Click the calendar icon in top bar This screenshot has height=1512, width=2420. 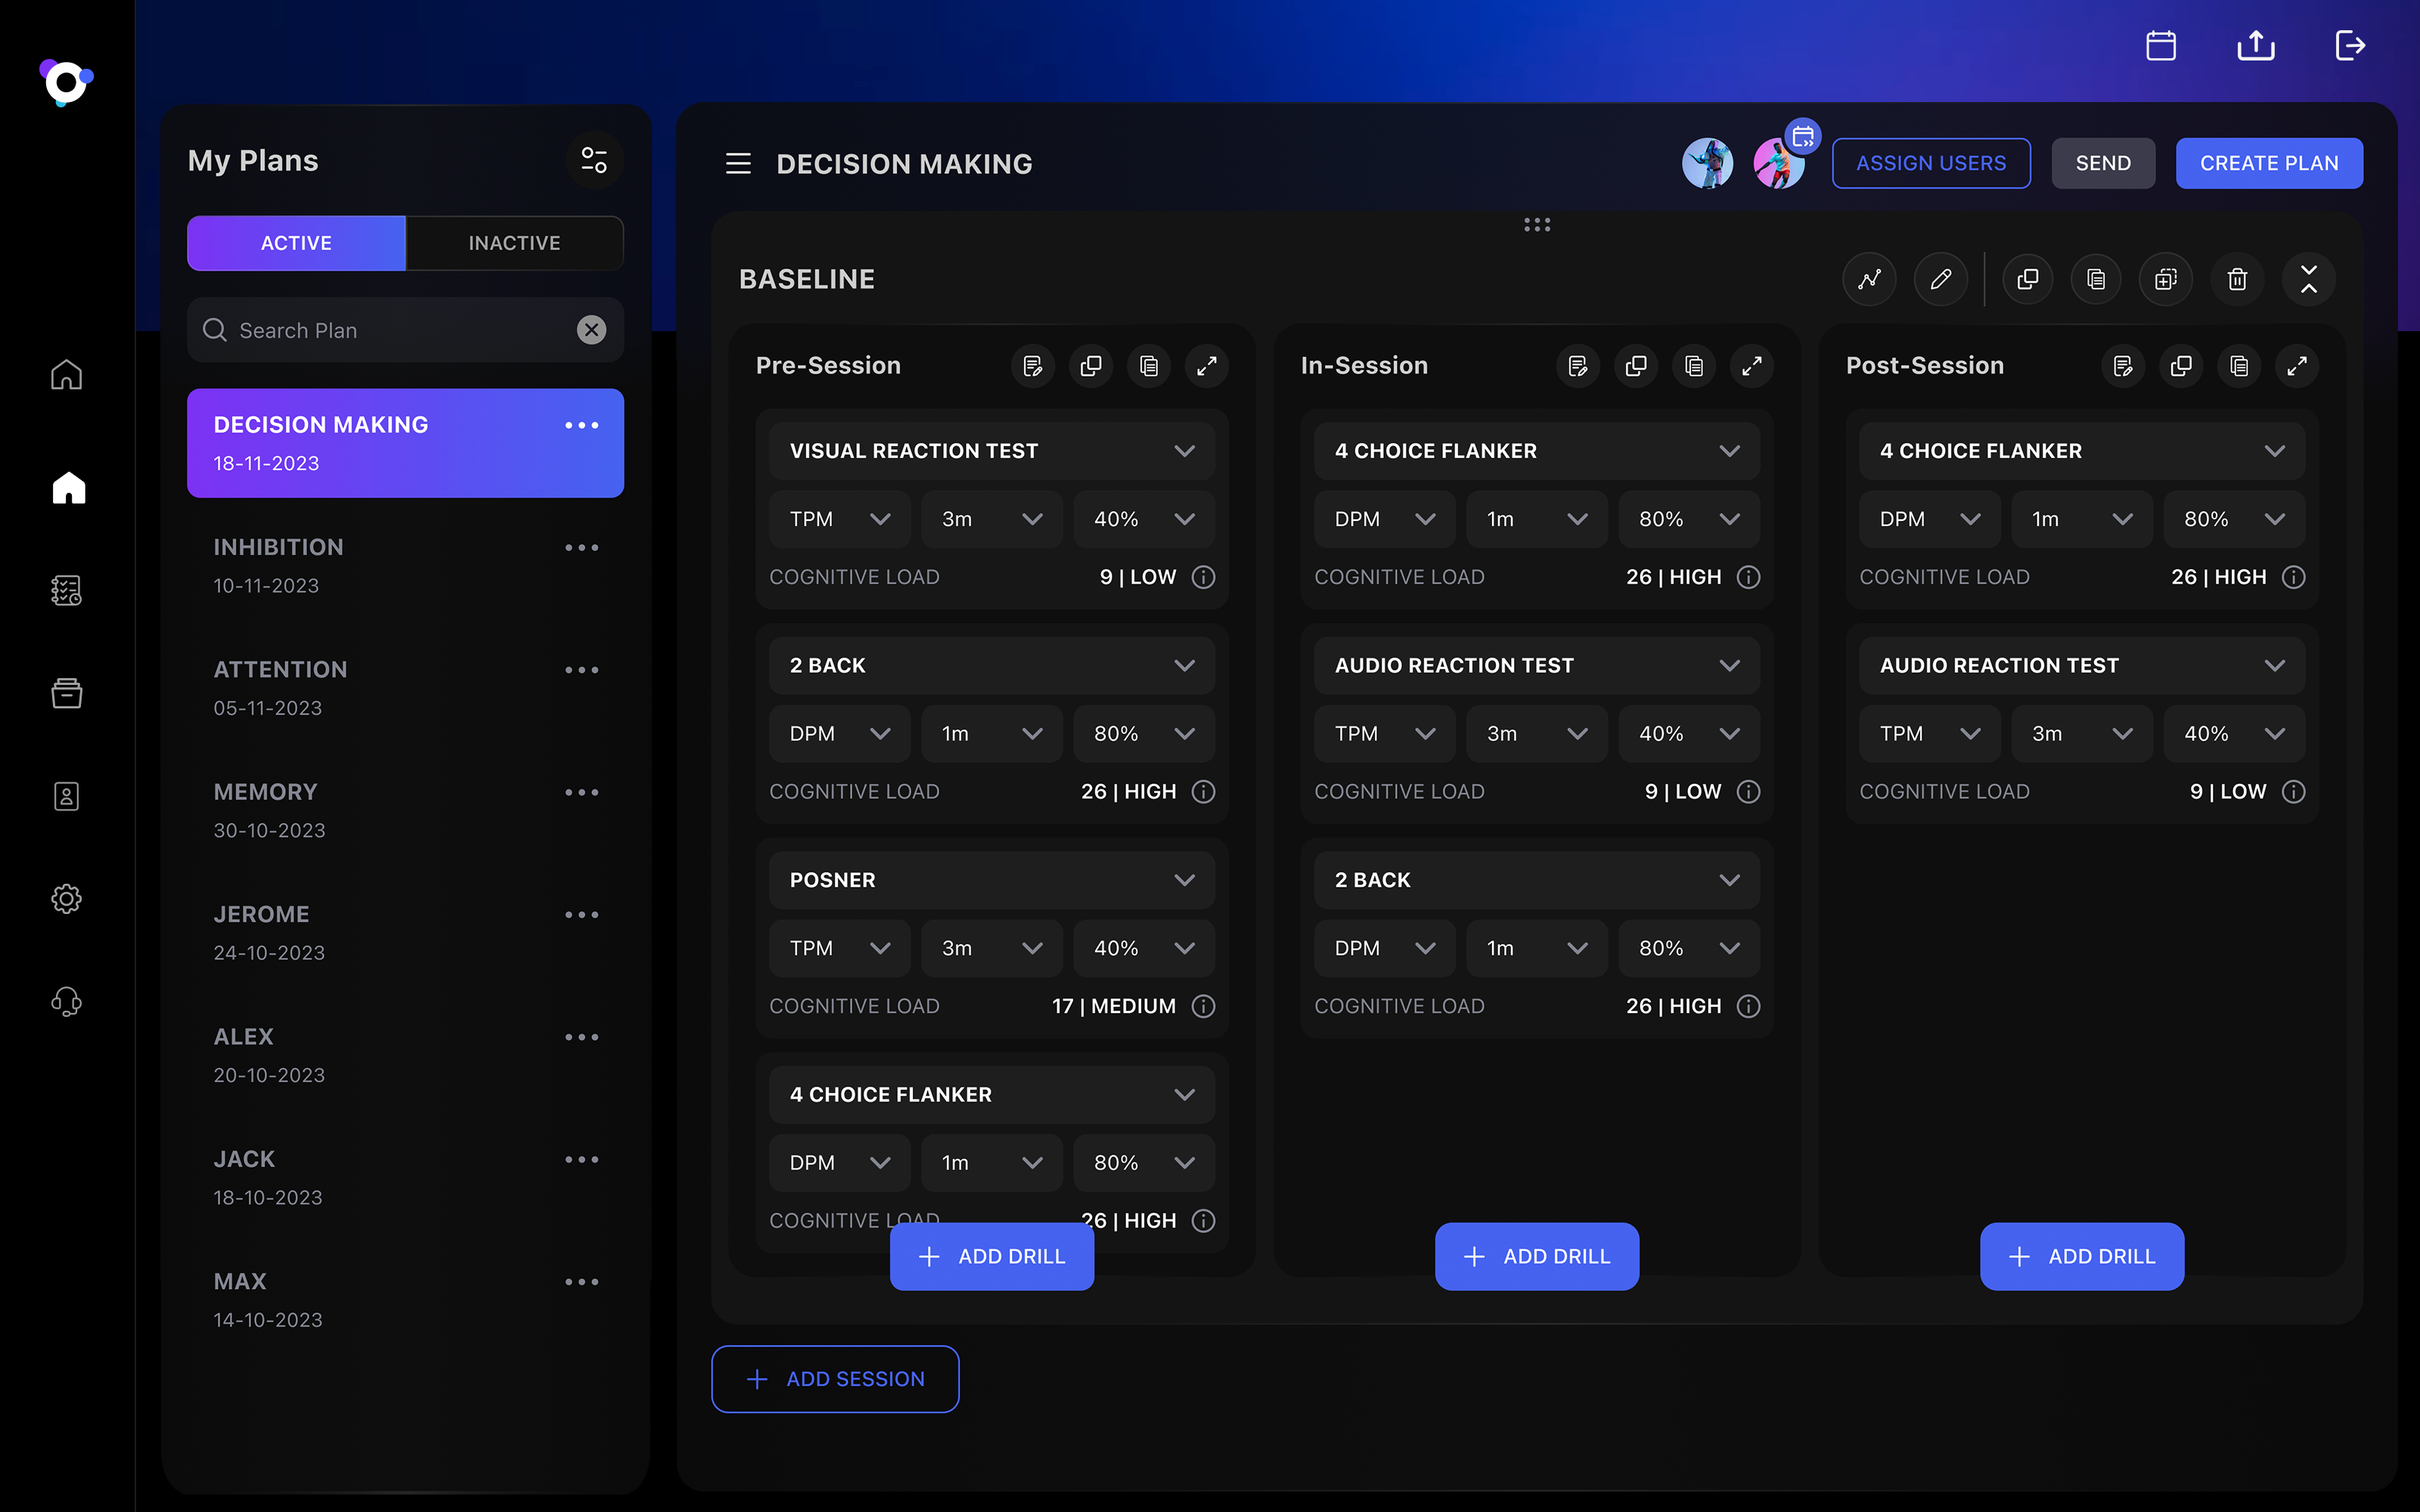2161,46
